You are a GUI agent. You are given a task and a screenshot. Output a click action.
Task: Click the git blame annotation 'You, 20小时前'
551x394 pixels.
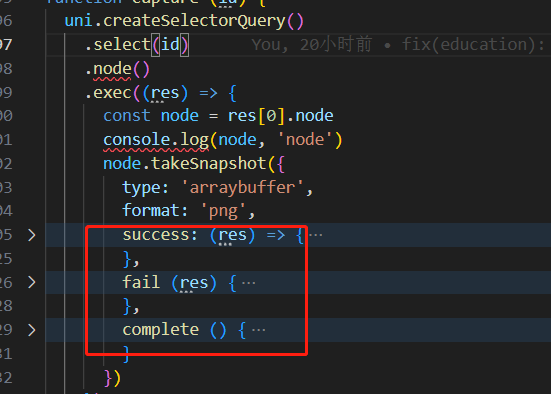[312, 45]
